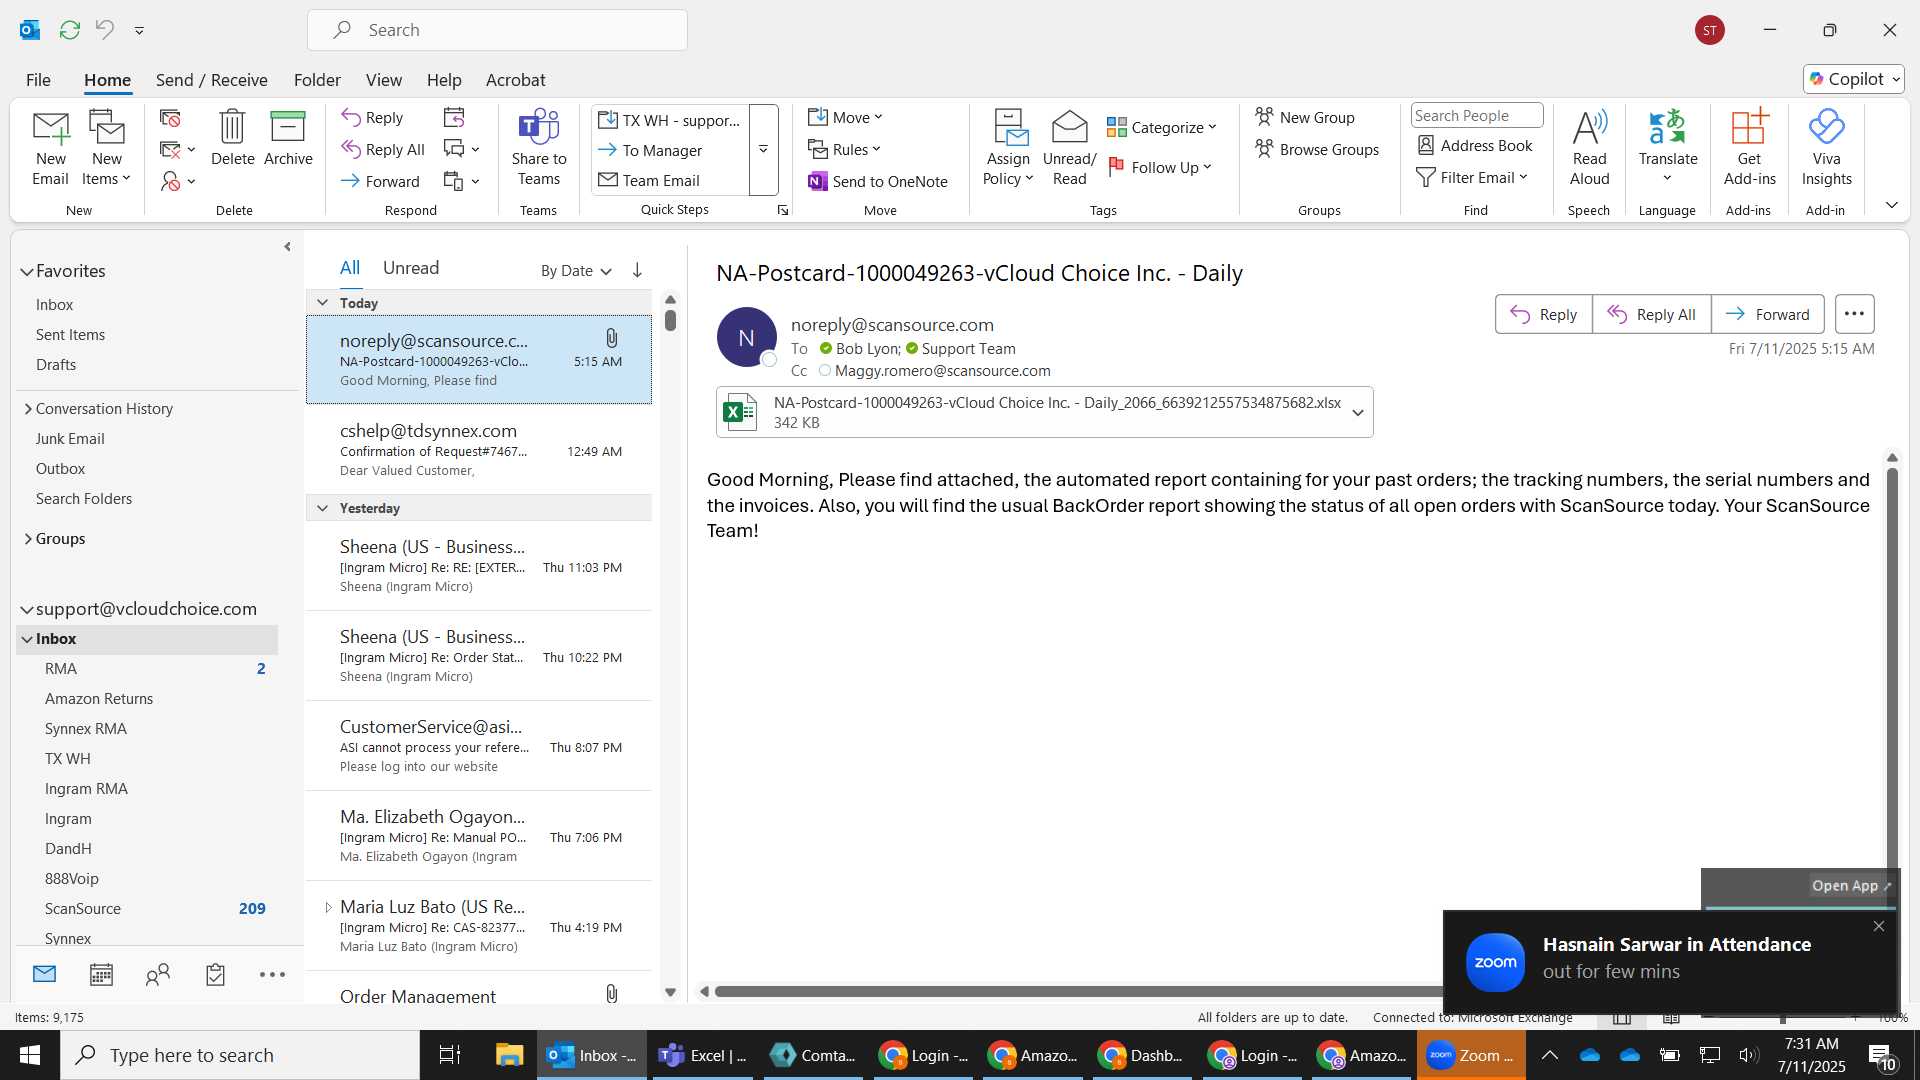Open Windows Start menu

point(30,1055)
